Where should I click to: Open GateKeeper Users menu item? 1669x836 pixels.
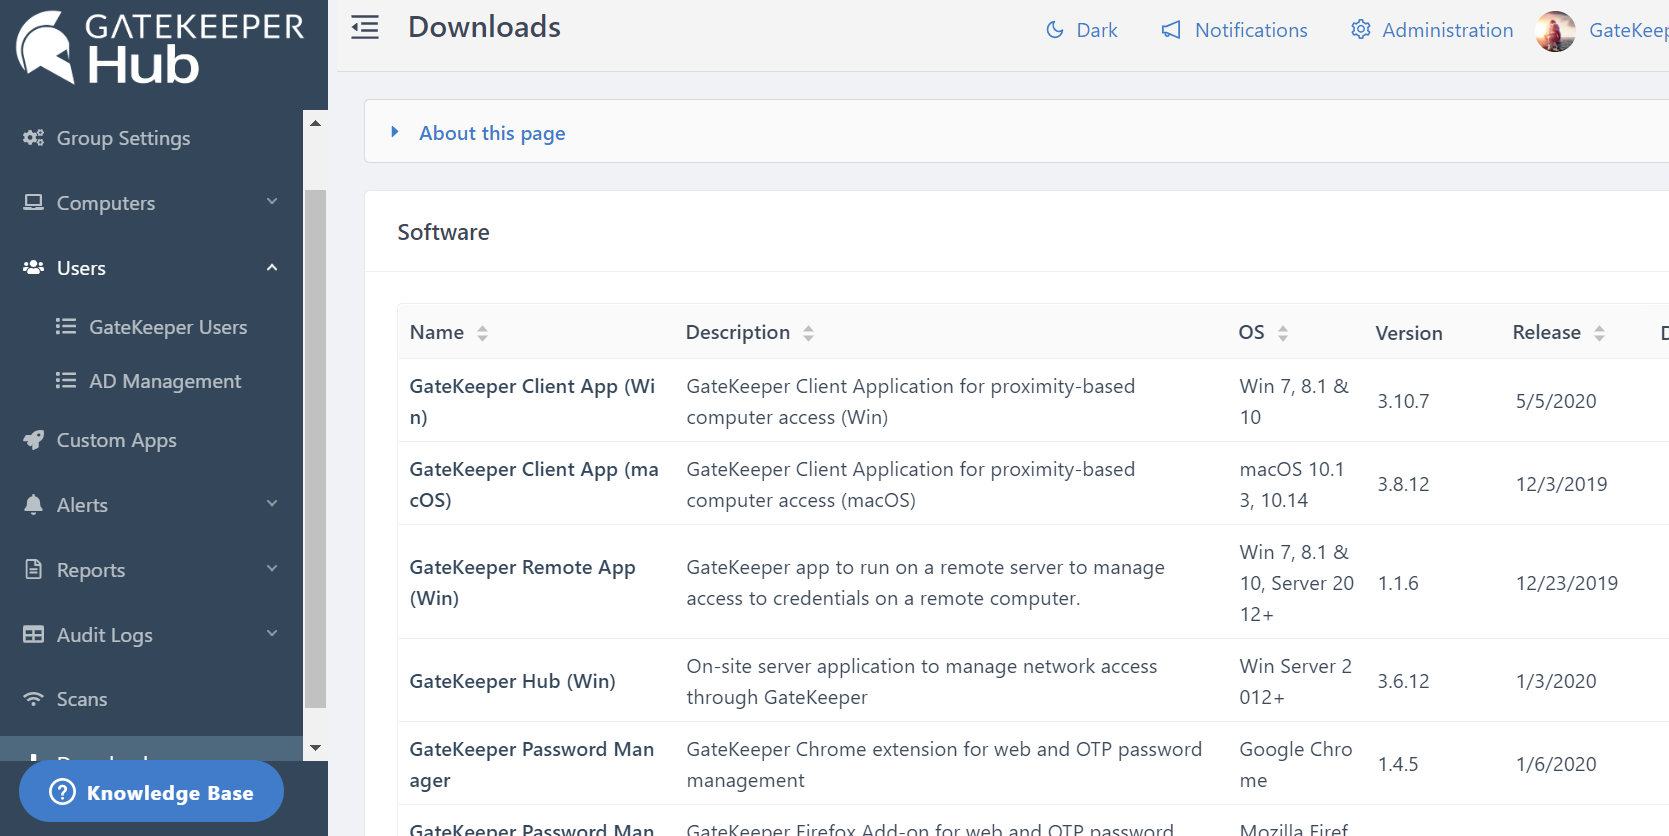pyautogui.click(x=167, y=327)
